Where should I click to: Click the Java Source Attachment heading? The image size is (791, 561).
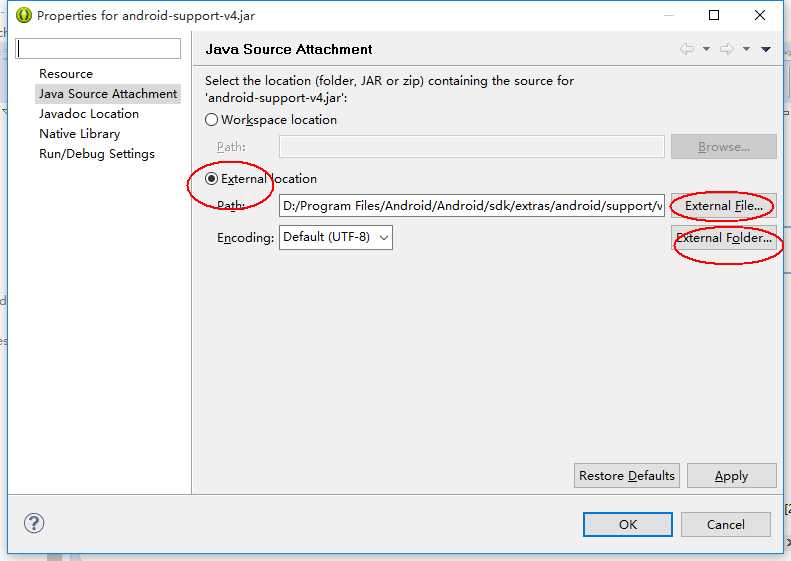[x=289, y=49]
